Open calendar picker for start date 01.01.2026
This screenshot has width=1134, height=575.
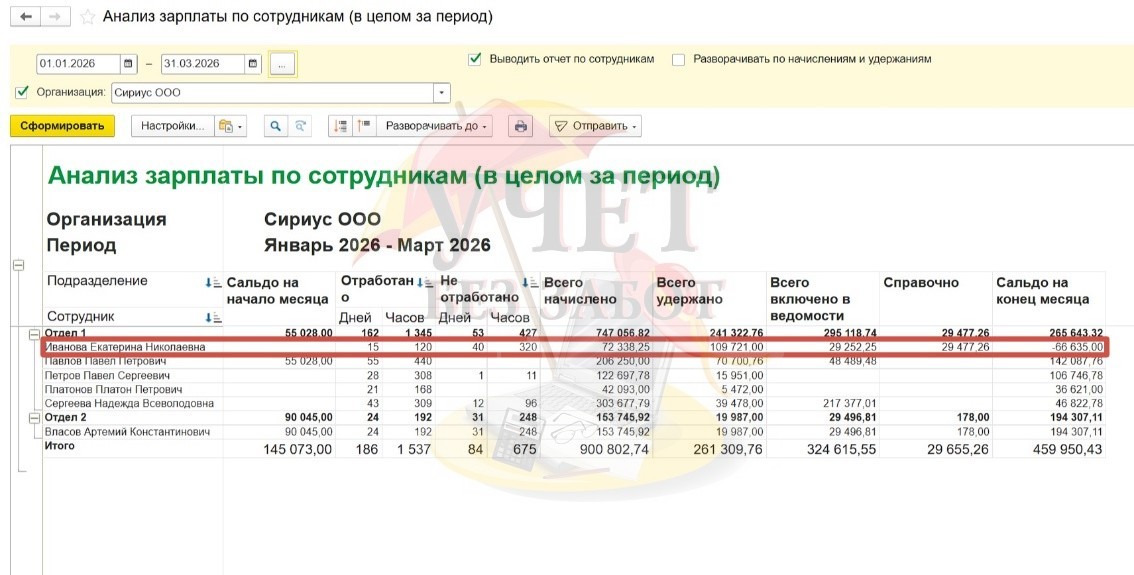pyautogui.click(x=128, y=64)
